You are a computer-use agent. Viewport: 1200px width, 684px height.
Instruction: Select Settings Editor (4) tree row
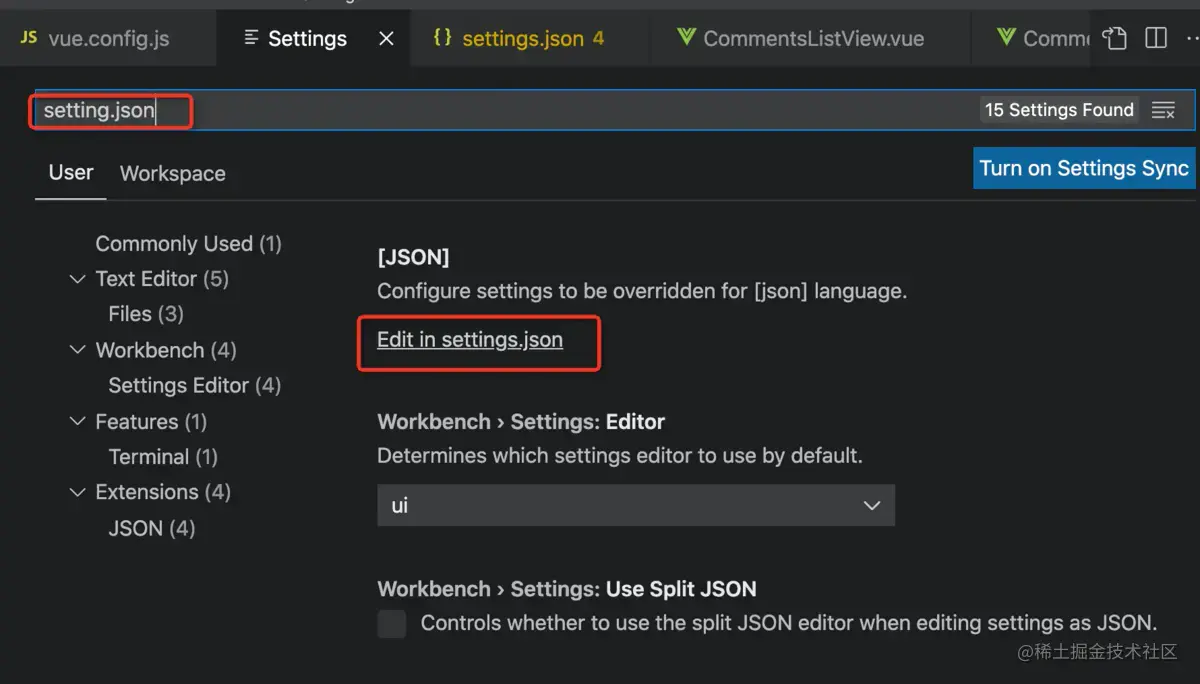tap(194, 385)
